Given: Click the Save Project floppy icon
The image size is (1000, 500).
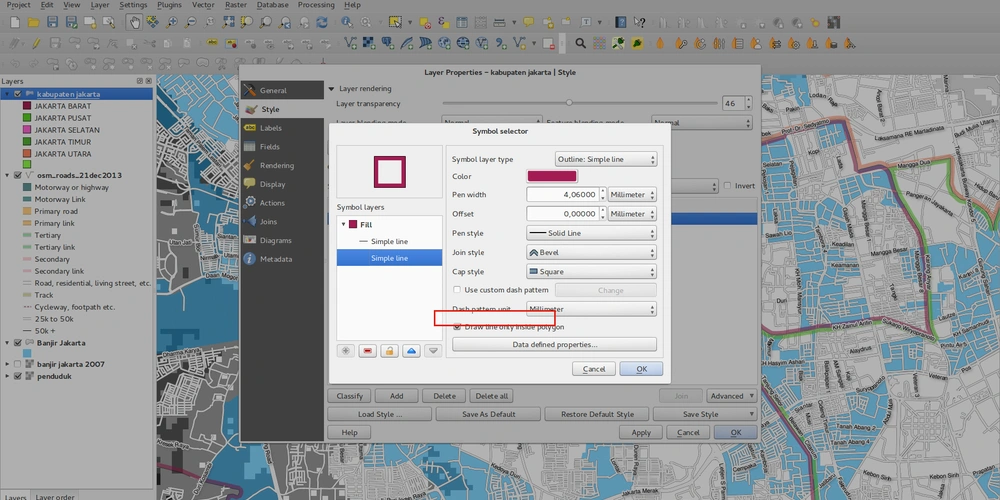Looking at the screenshot, I should tap(52, 22).
